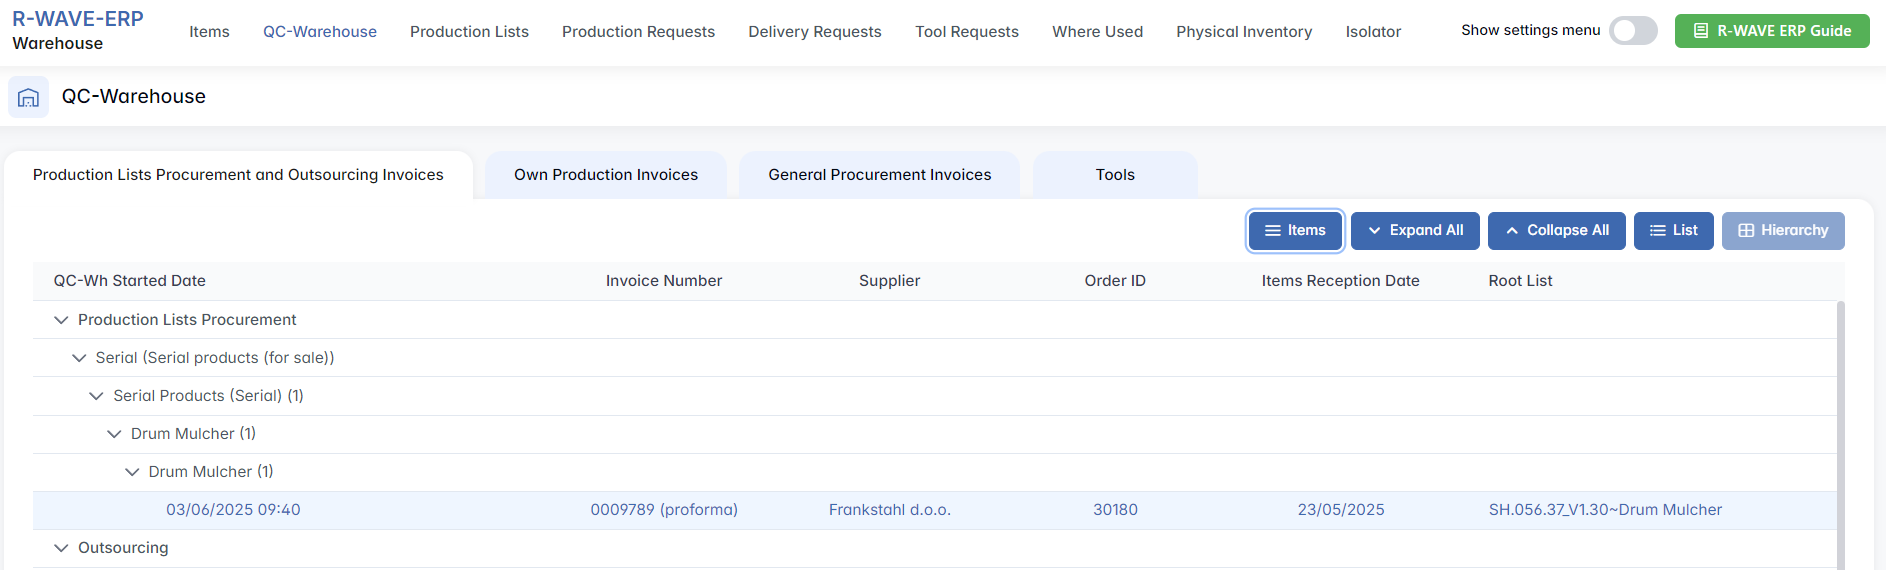This screenshot has height=570, width=1886.
Task: Toggle the Show settings menu switch
Action: point(1632,31)
